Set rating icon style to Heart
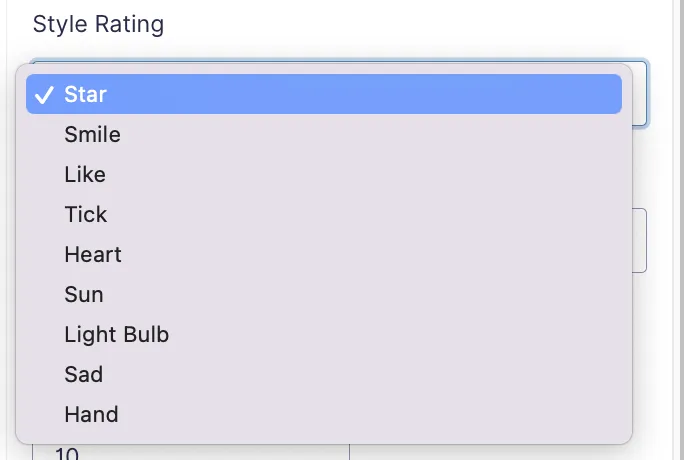This screenshot has height=460, width=684. (93, 255)
